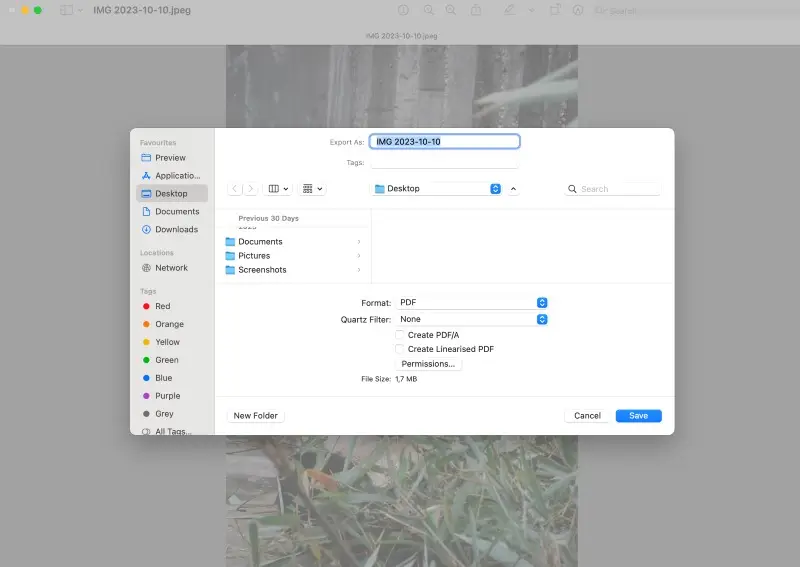
Task: Expand the Screenshots folder
Action: (x=359, y=270)
